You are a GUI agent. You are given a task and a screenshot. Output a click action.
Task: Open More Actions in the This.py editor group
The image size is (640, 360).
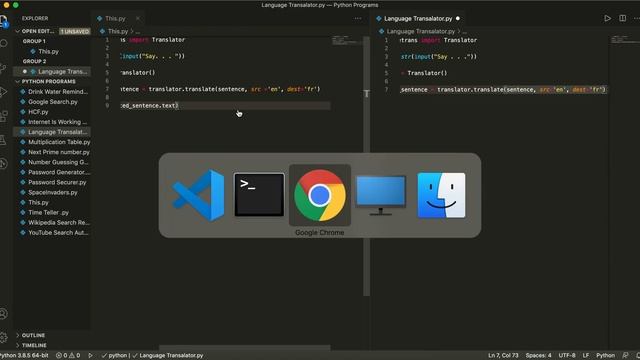pos(358,18)
